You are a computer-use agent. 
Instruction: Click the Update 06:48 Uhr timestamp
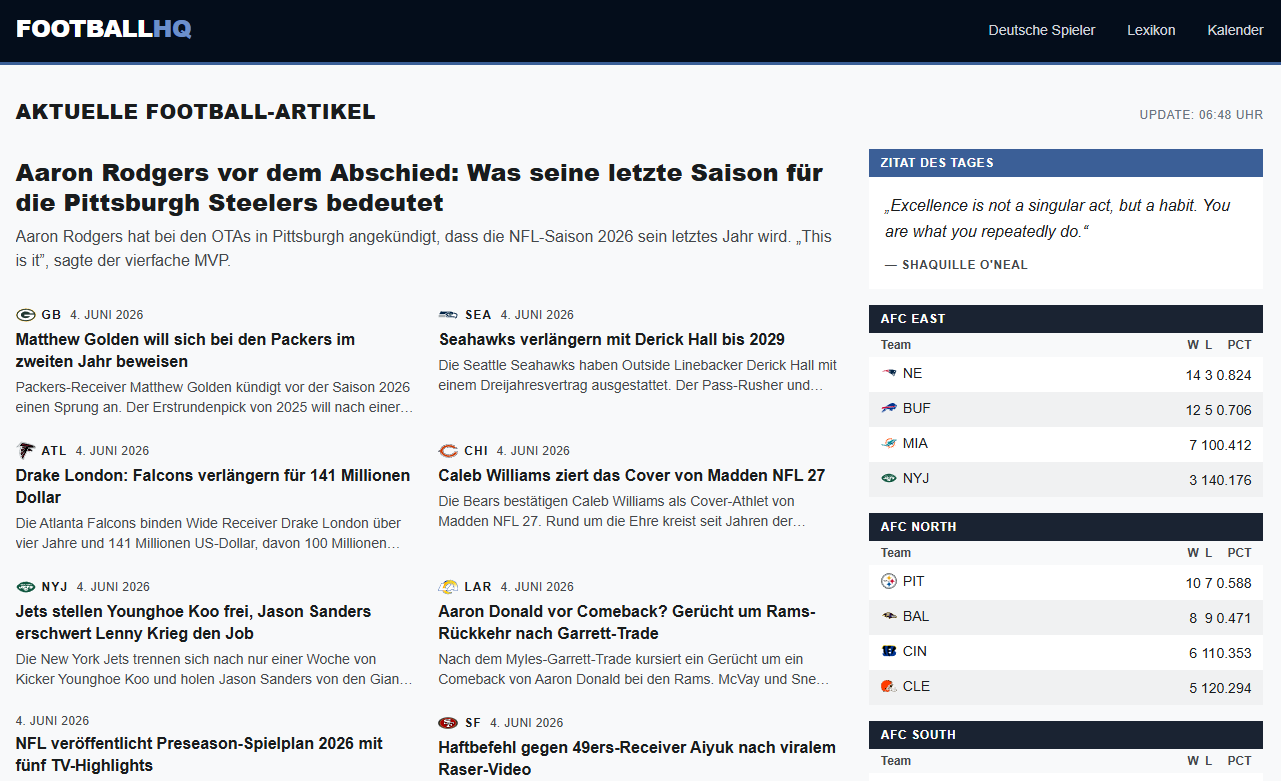[x=1201, y=115]
